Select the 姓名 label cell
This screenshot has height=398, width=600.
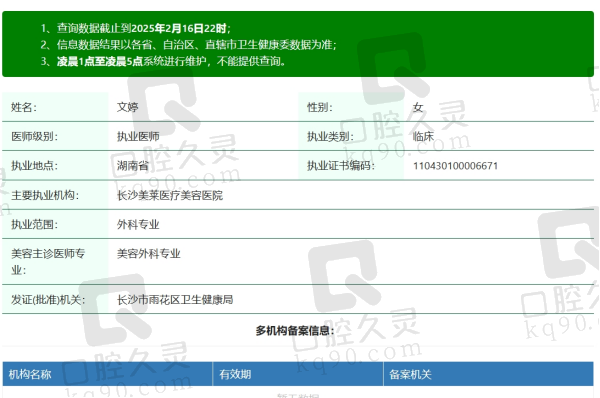pyautogui.click(x=55, y=107)
